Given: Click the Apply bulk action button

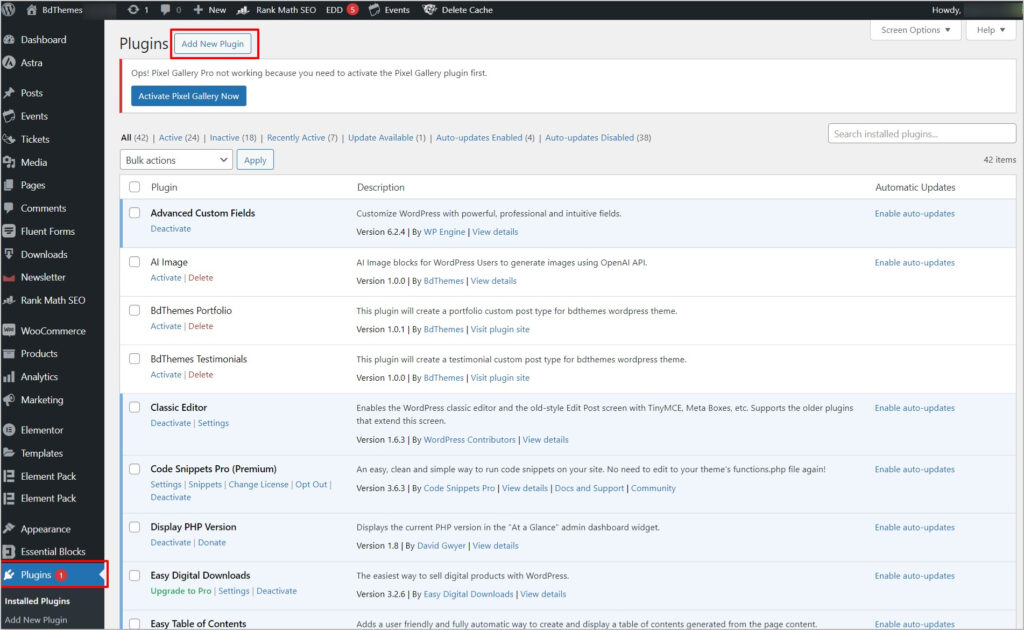Looking at the screenshot, I should [x=255, y=160].
